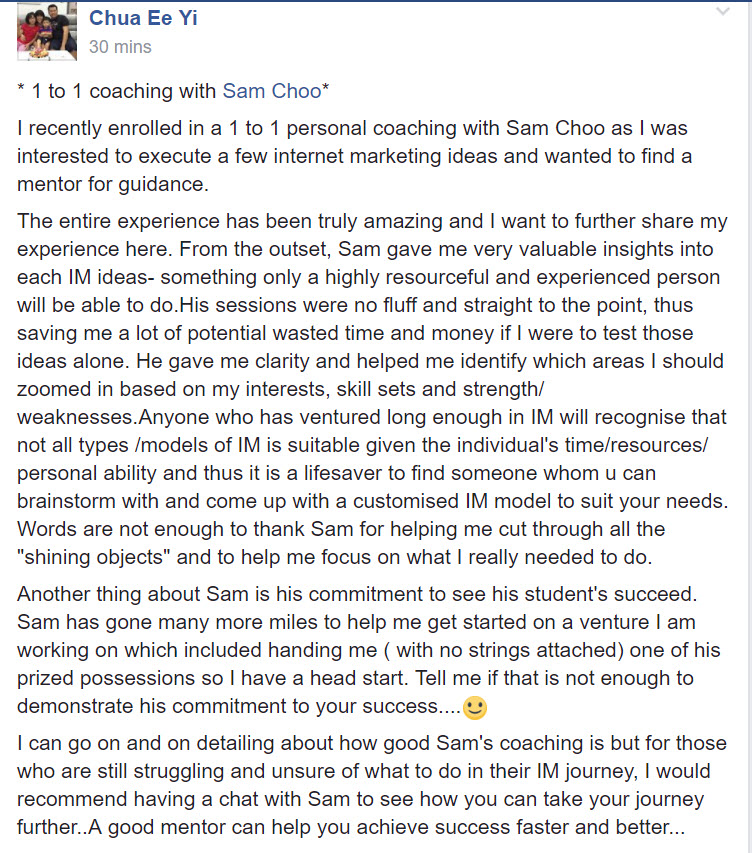Click the final paragraph starting 'I can go on'
Viewport: 752px width, 853px height.
click(372, 785)
